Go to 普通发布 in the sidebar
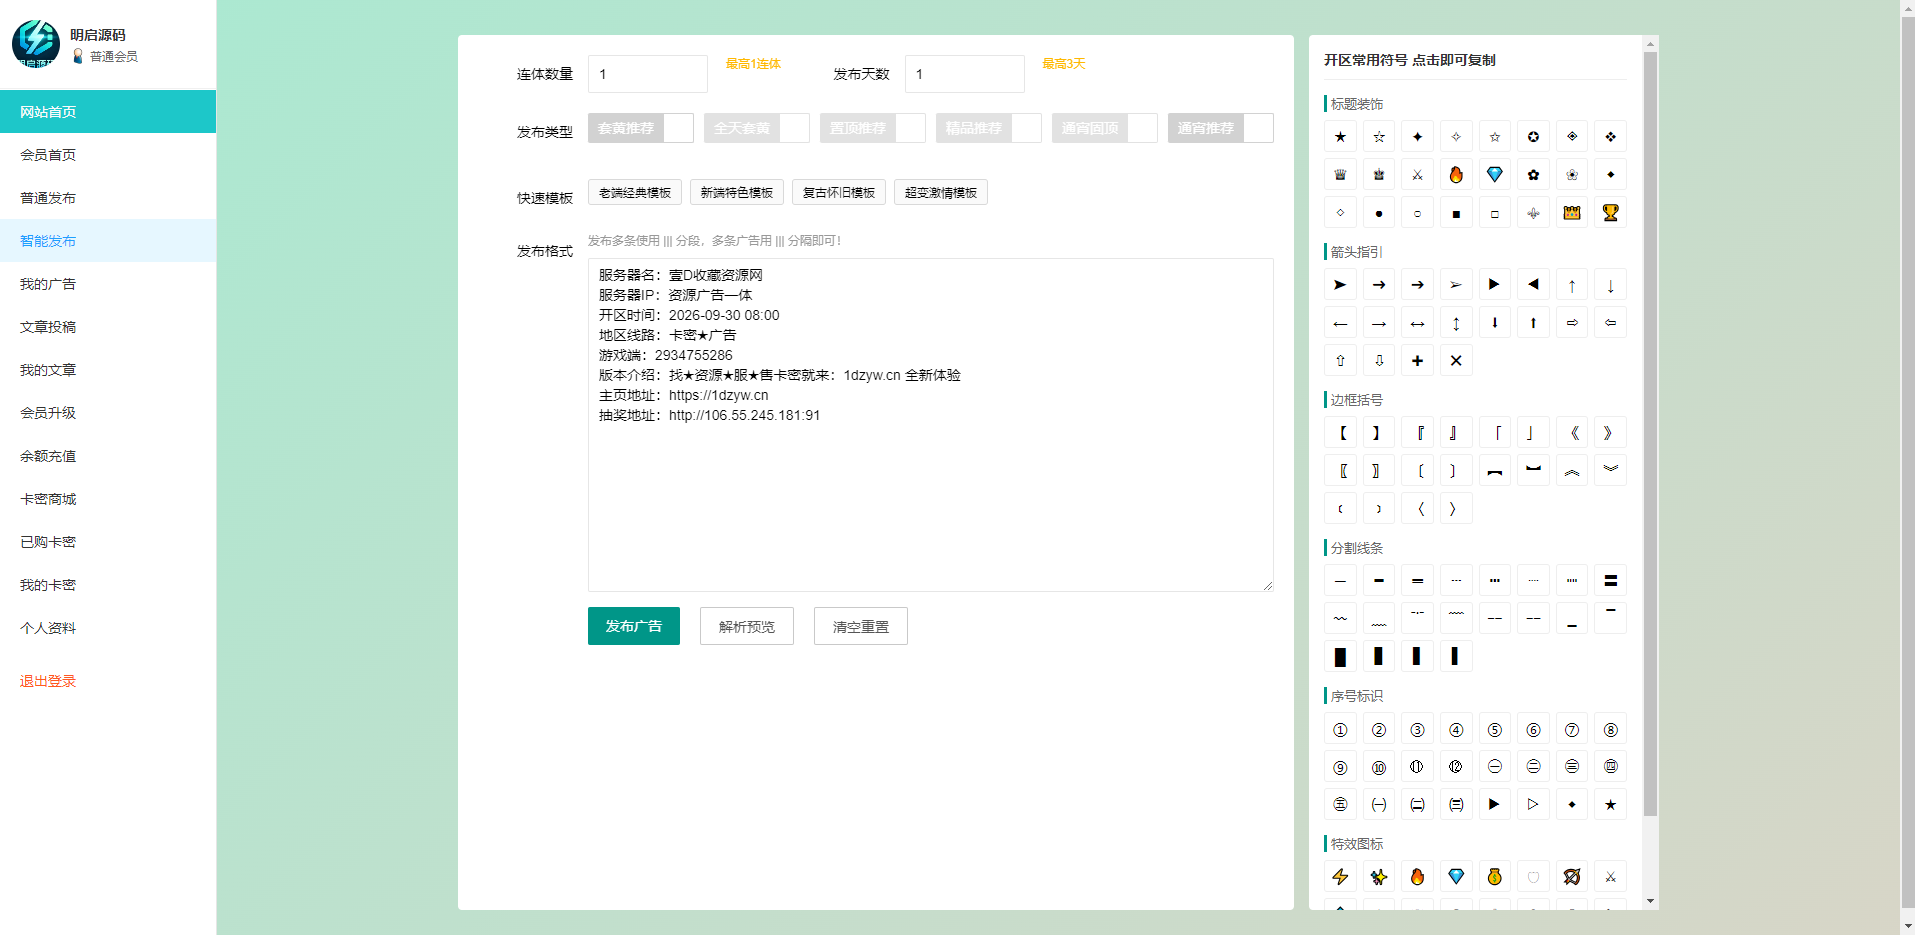This screenshot has height=935, width=1915. coord(108,198)
